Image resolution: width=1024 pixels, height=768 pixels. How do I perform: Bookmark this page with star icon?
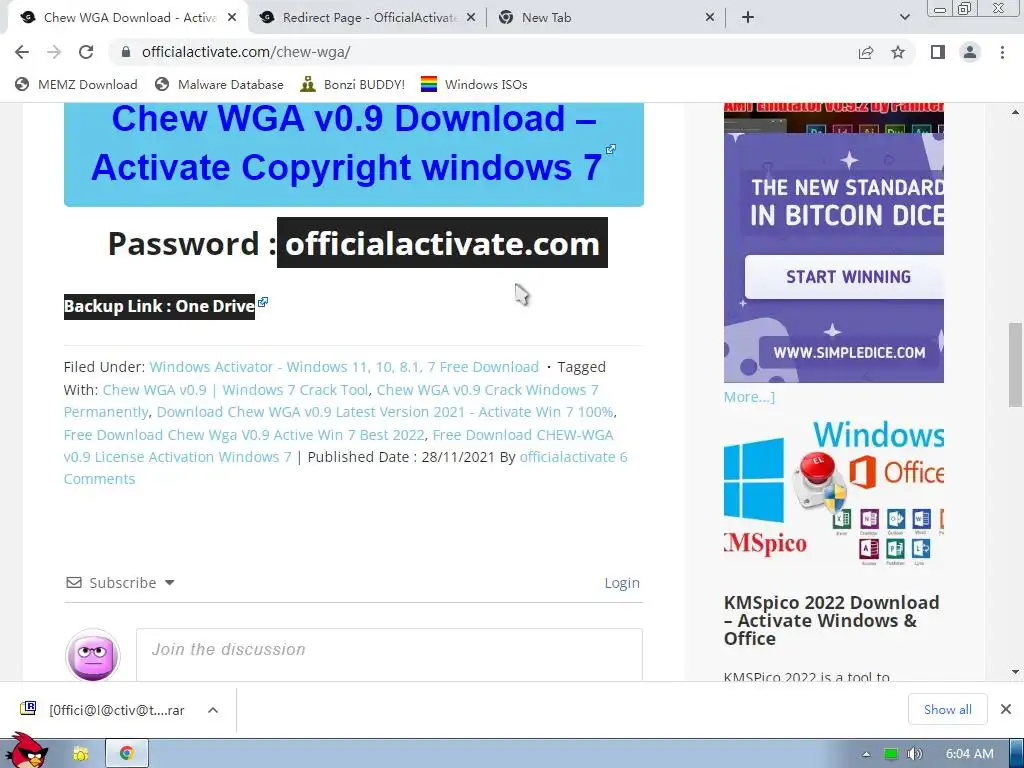(x=898, y=52)
